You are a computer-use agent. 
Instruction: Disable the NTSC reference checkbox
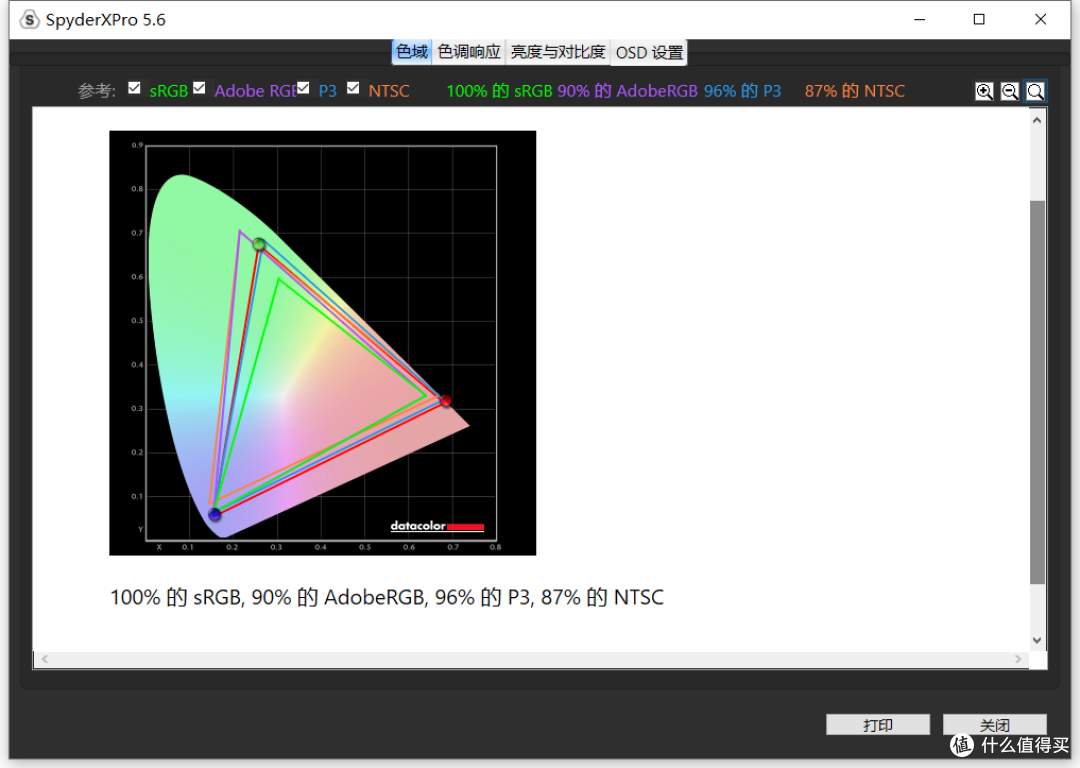[353, 88]
